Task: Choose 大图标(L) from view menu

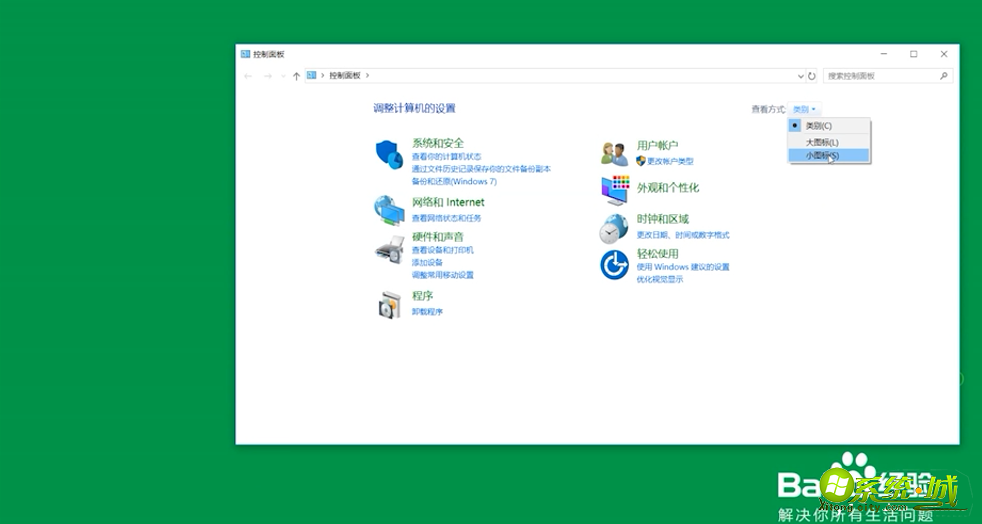Action: point(829,142)
